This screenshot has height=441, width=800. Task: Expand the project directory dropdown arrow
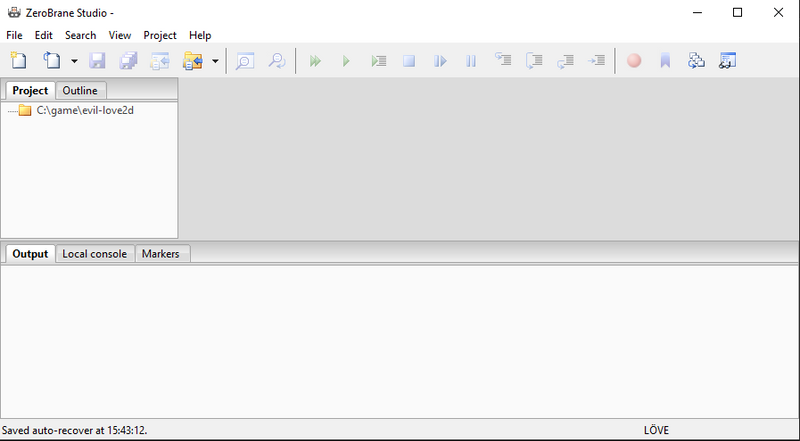click(215, 62)
